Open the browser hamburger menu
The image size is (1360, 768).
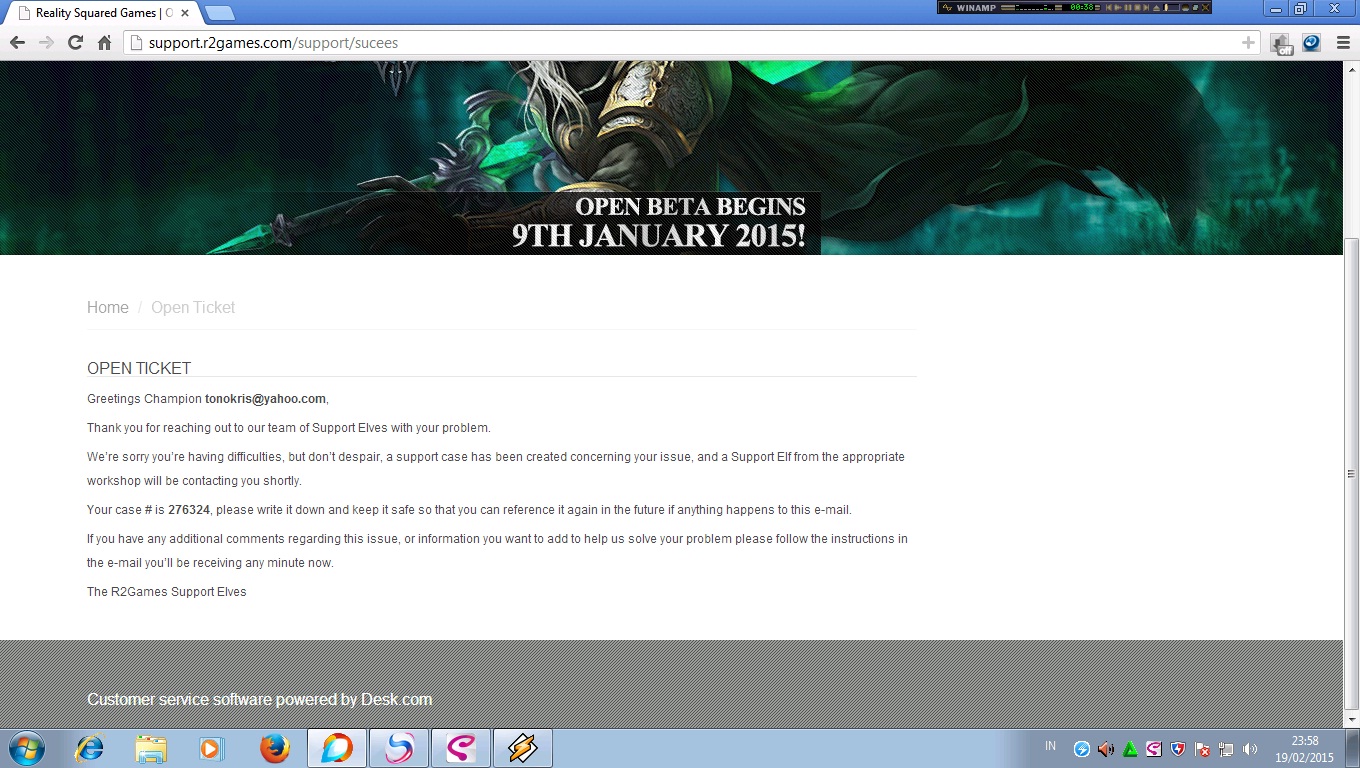pyautogui.click(x=1343, y=42)
